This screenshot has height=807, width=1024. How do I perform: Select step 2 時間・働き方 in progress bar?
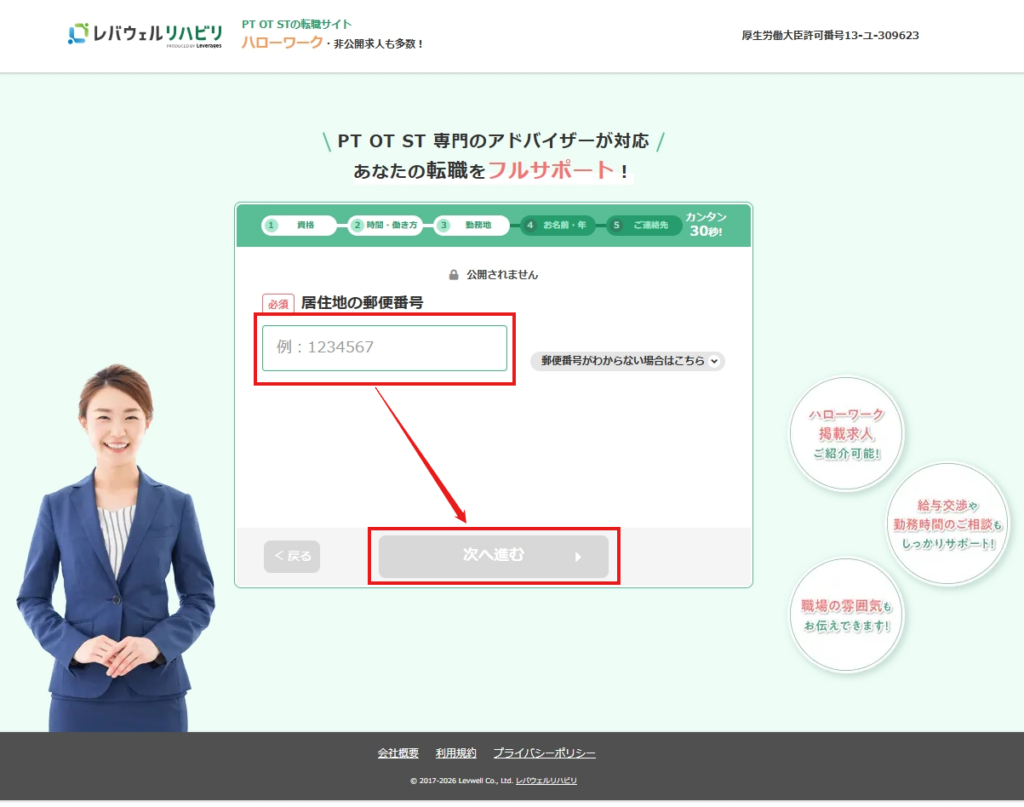pyautogui.click(x=385, y=226)
